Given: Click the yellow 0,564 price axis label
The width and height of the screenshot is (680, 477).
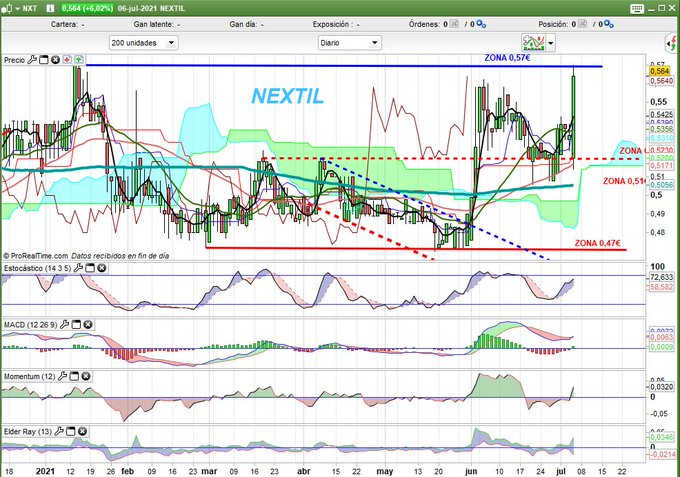Looking at the screenshot, I should click(x=660, y=71).
